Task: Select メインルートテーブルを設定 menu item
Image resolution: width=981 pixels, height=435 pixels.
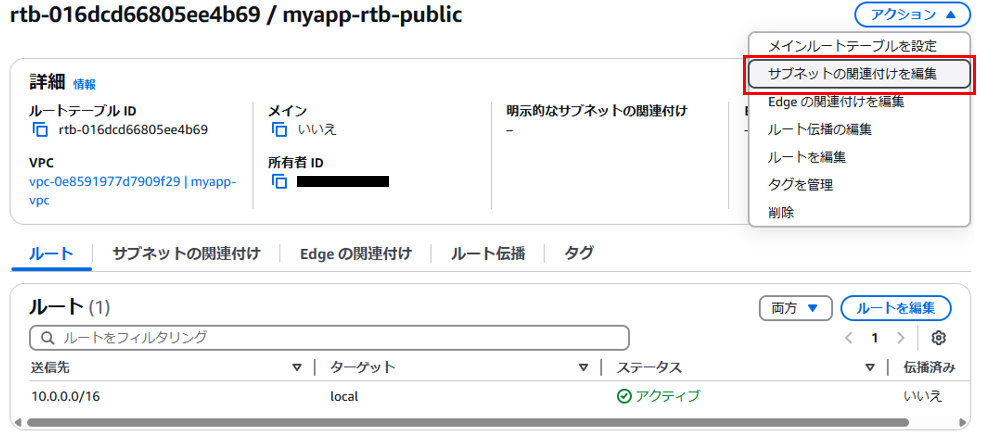Action: pyautogui.click(x=861, y=46)
